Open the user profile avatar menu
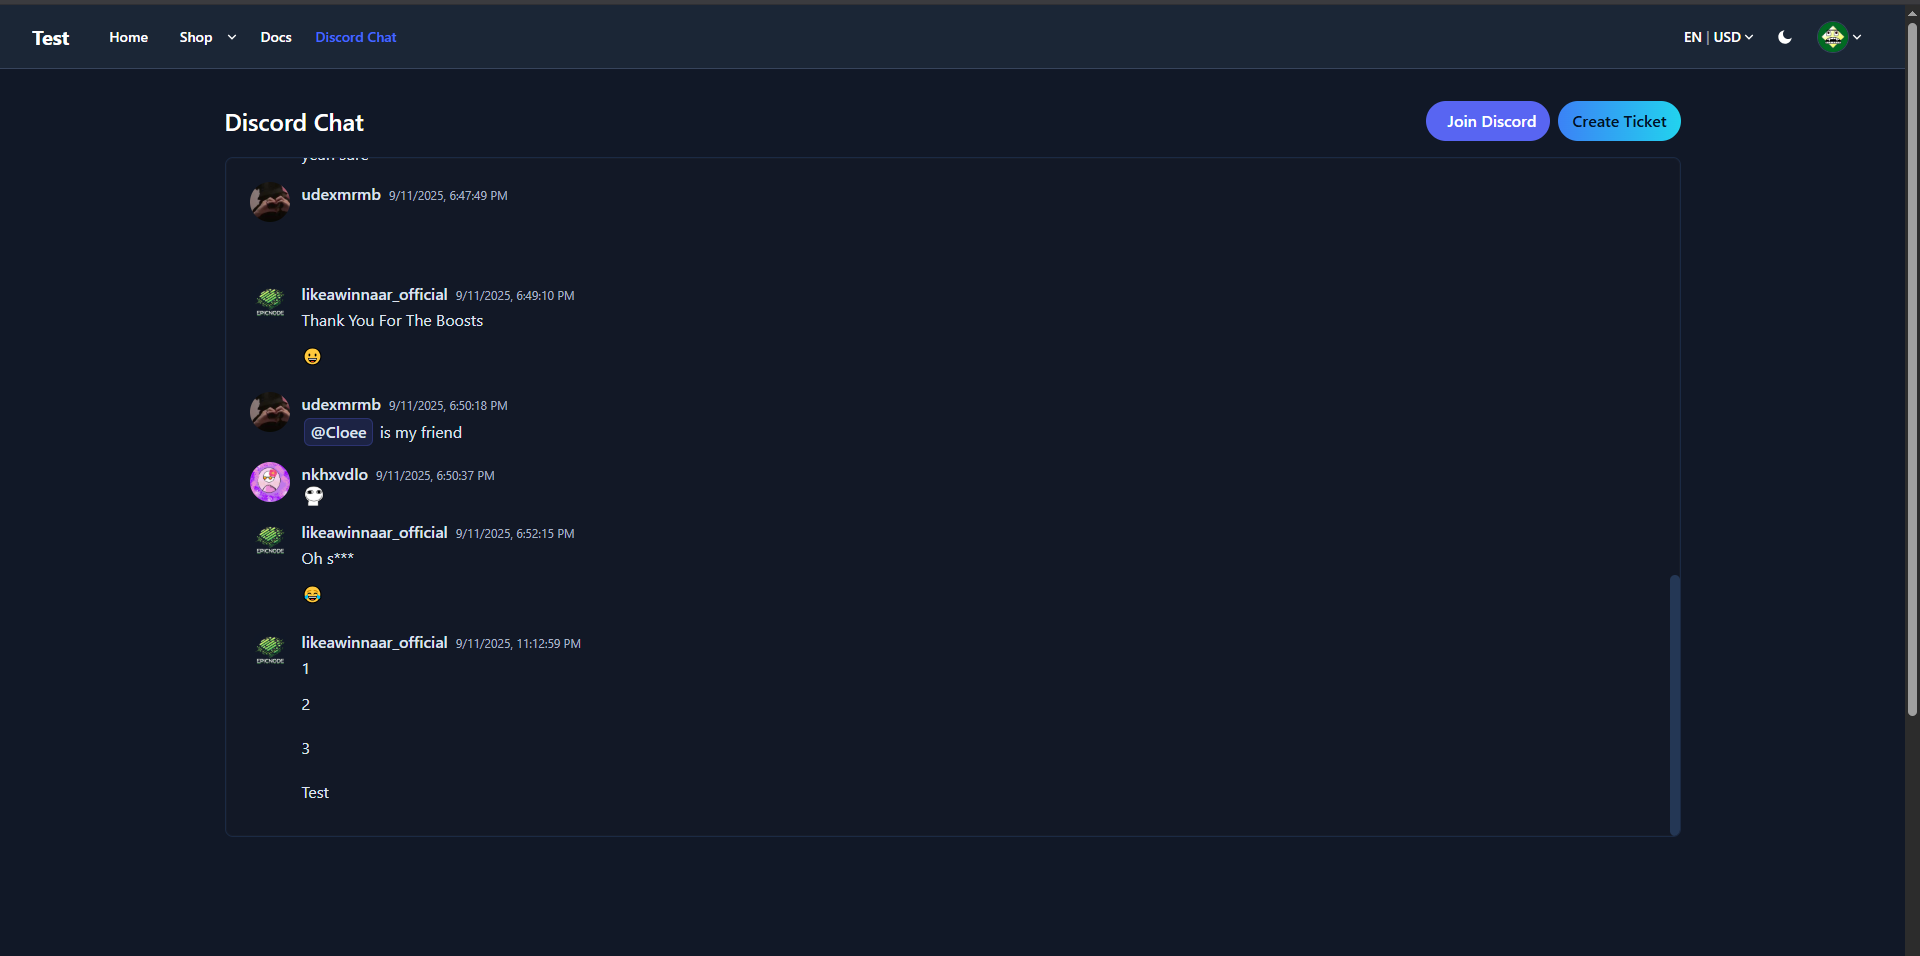 [x=1832, y=37]
